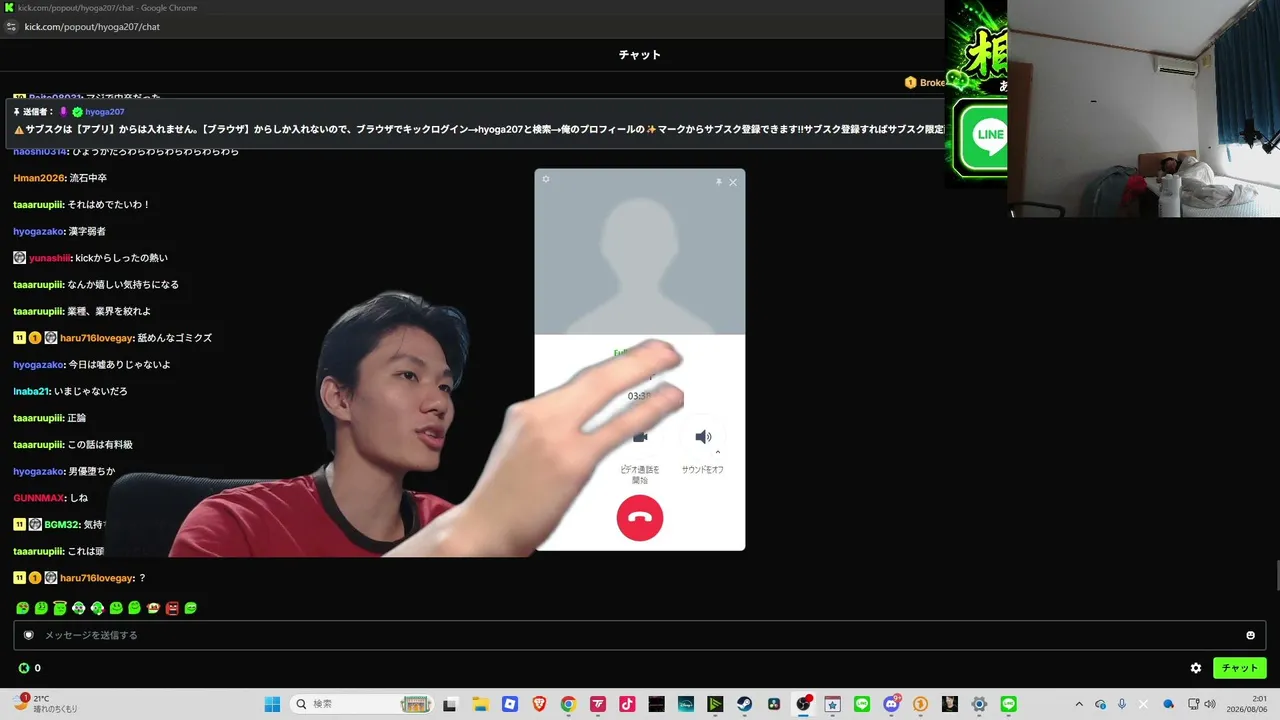Open Task View on the taskbar
Viewport: 1280px width, 720px height.
coord(450,704)
